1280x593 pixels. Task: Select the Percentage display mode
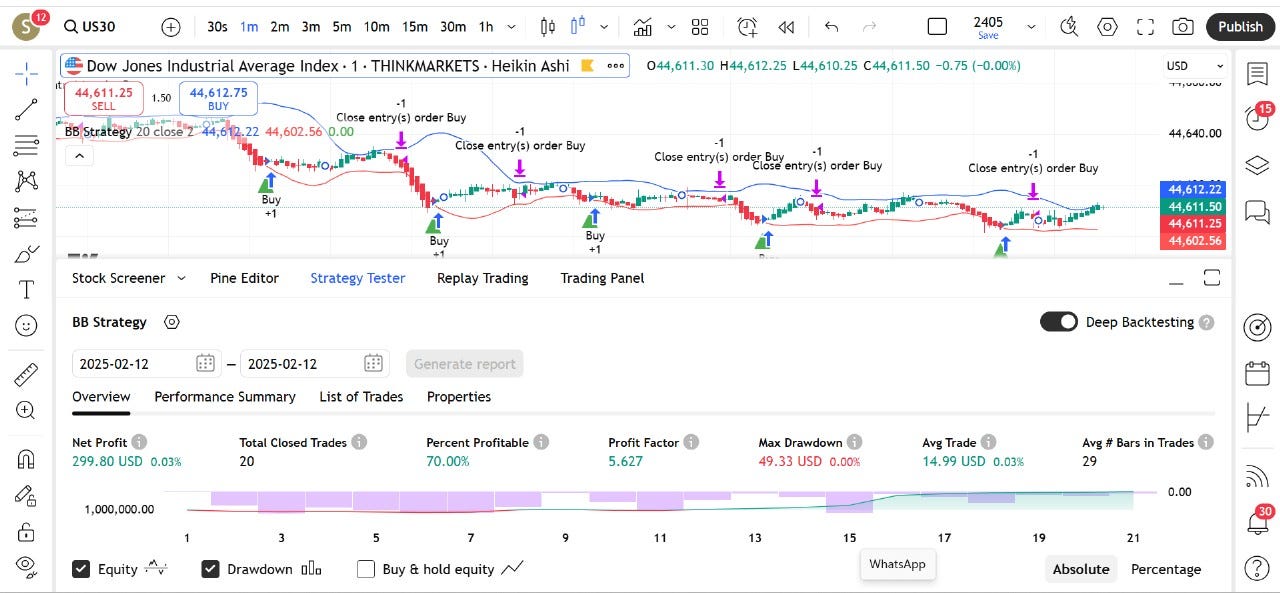pos(1166,569)
